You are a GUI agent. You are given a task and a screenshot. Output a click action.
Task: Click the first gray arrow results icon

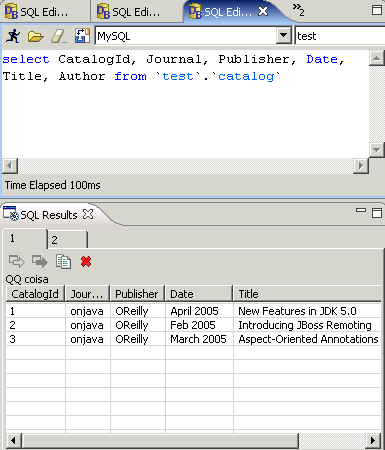tap(17, 261)
